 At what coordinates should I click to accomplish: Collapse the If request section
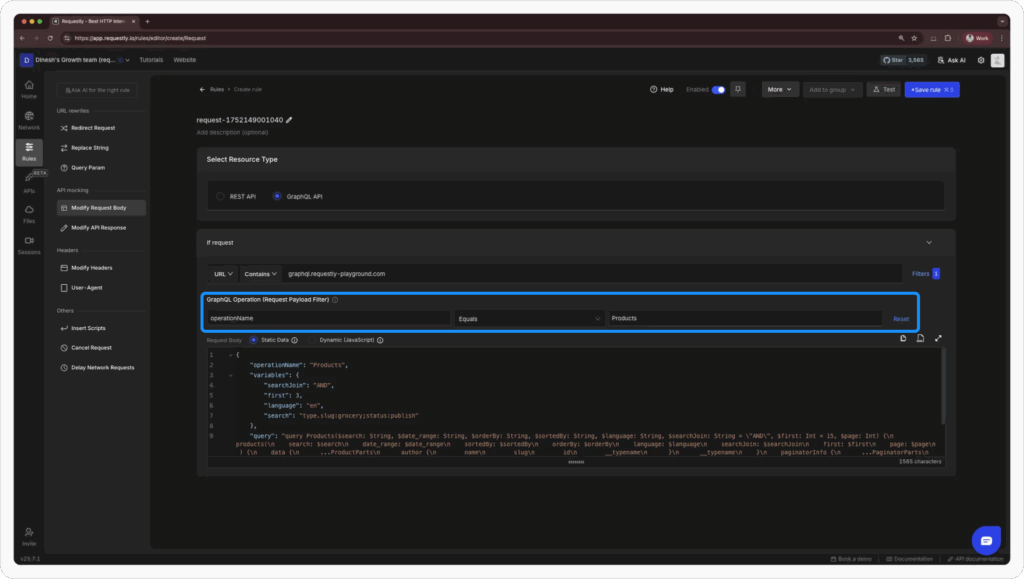pyautogui.click(x=929, y=243)
